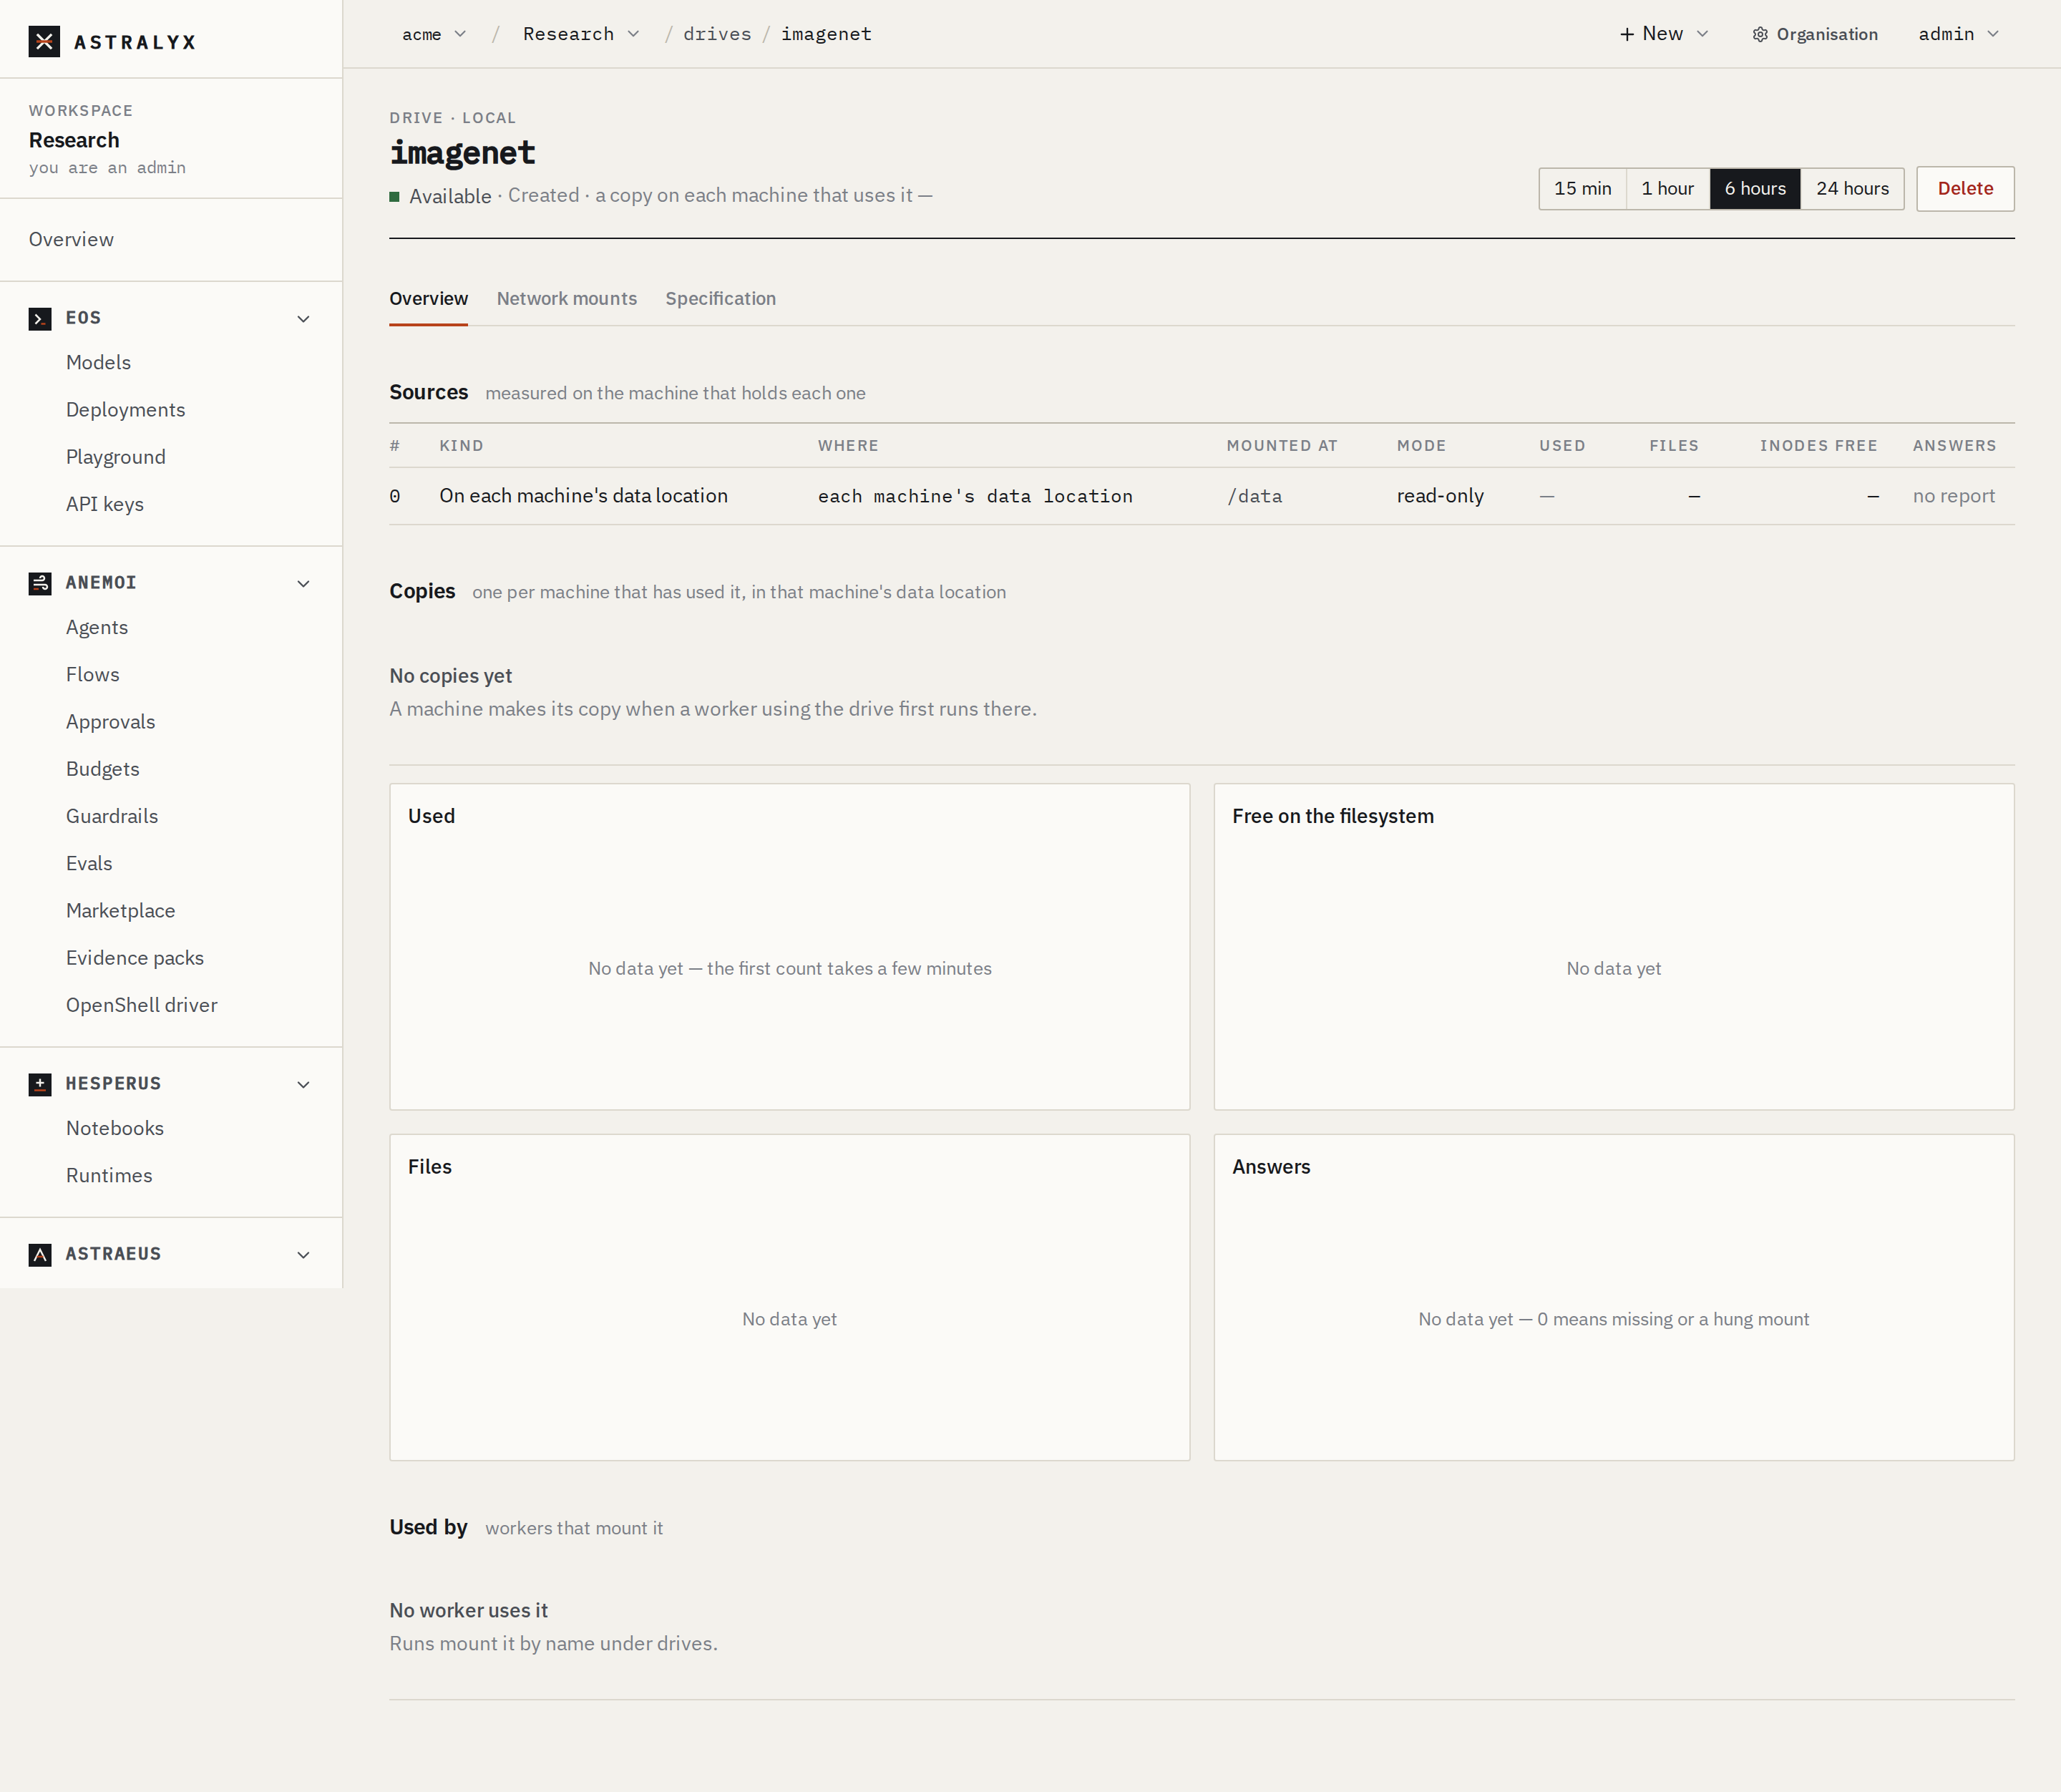The image size is (2061, 1792).
Task: Select the 1 hour time range
Action: [1668, 188]
